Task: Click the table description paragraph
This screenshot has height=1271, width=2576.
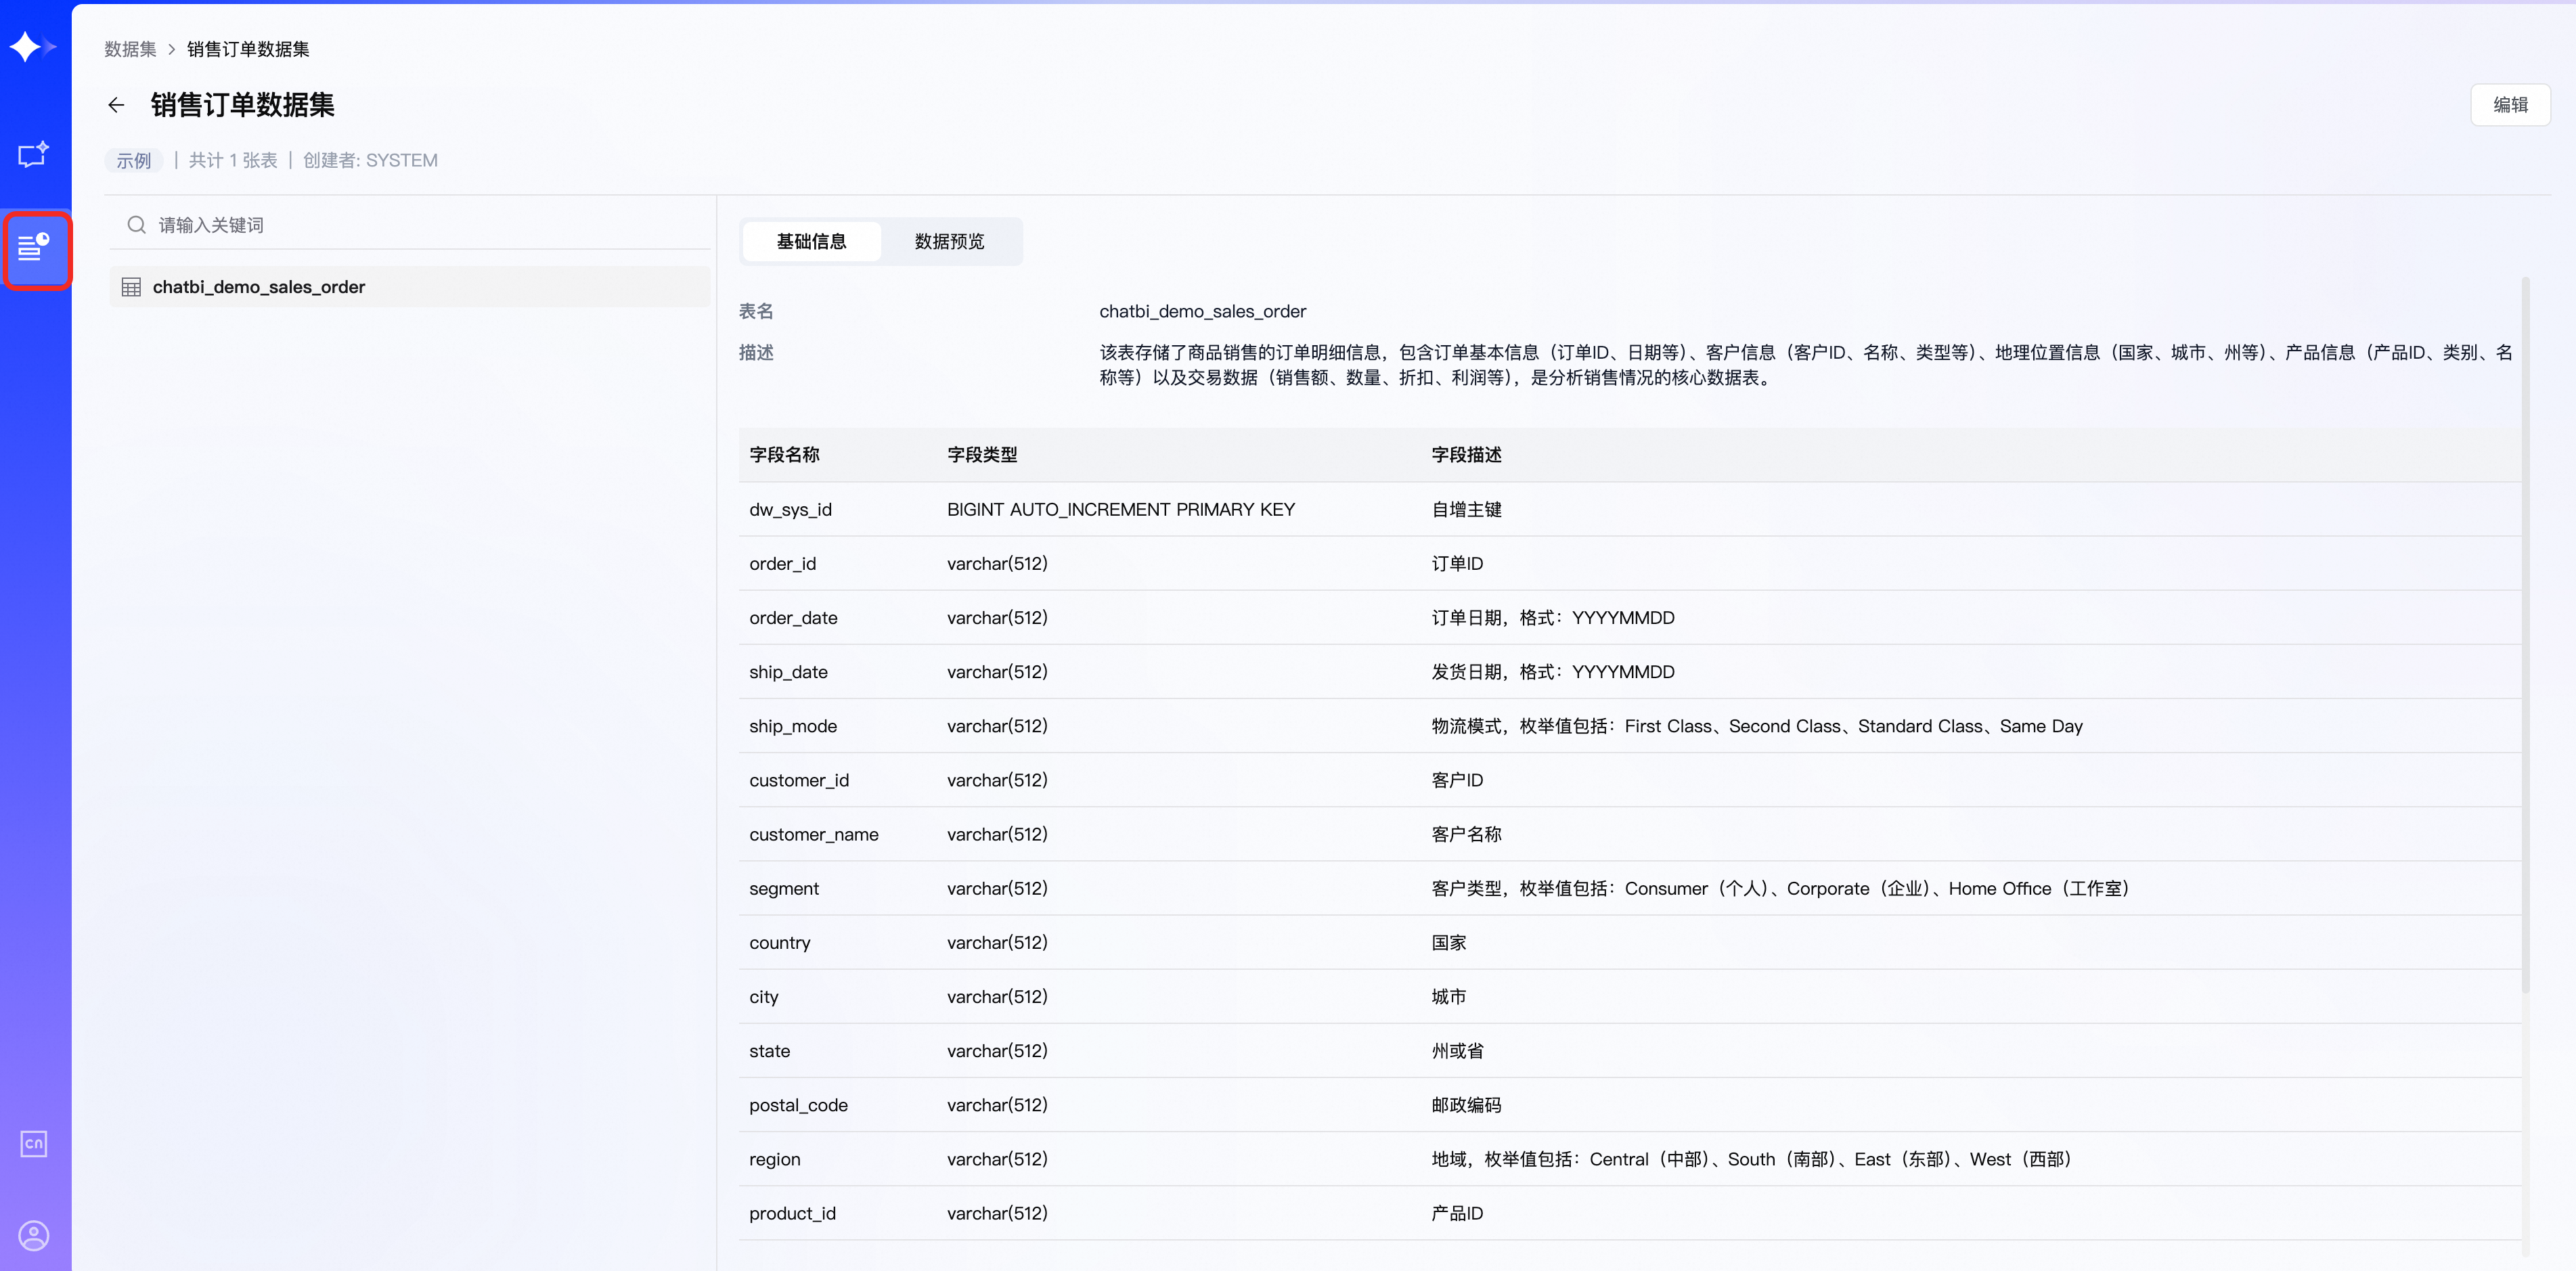Action: [1806, 365]
